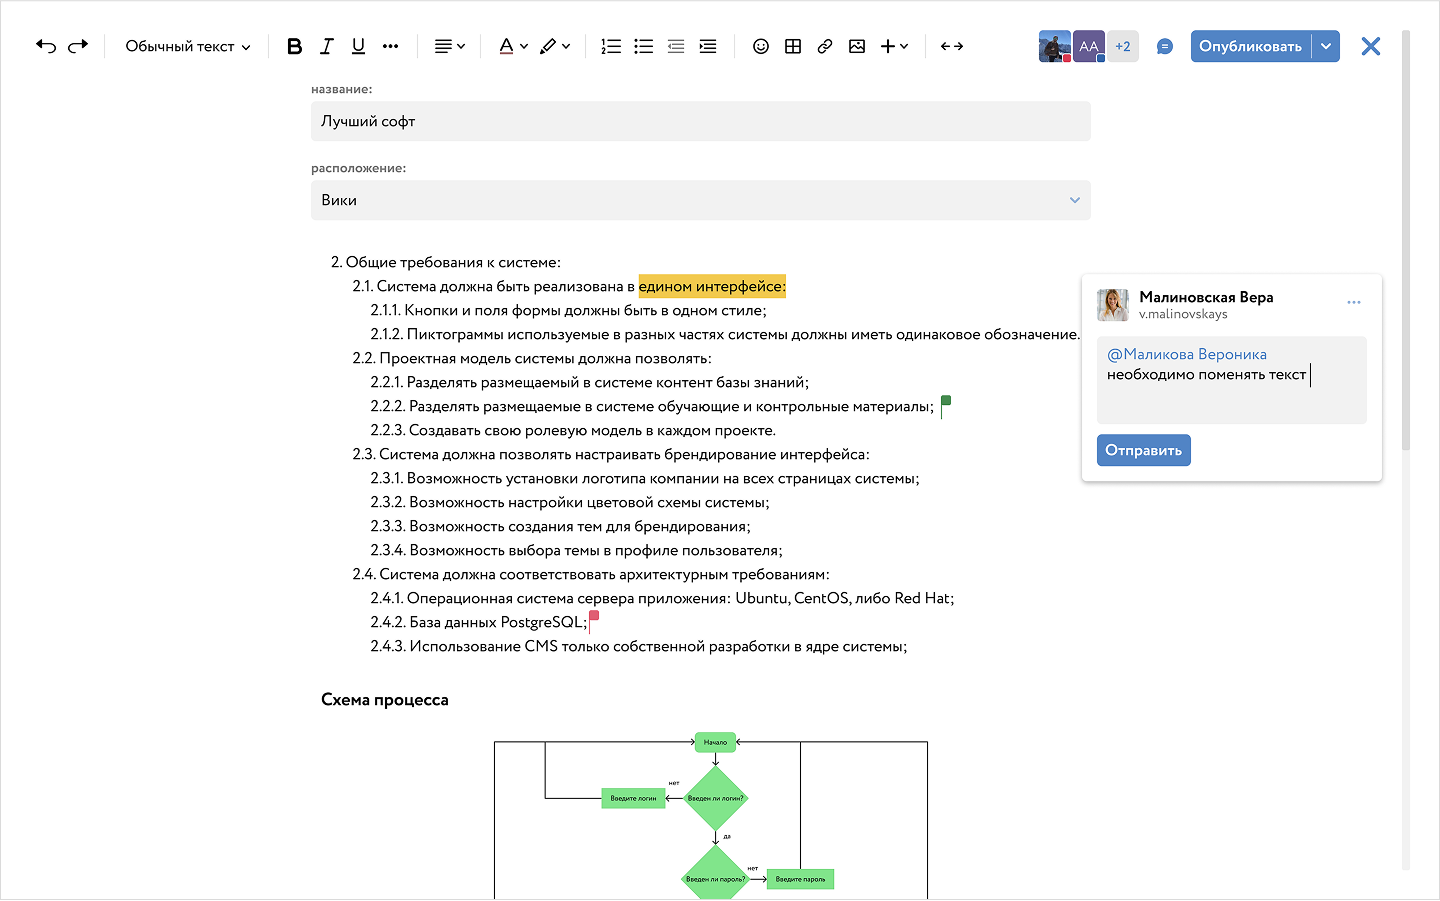The height and width of the screenshot is (901, 1440).
Task: Click the 'Схема процесса' heading
Action: coord(385,700)
